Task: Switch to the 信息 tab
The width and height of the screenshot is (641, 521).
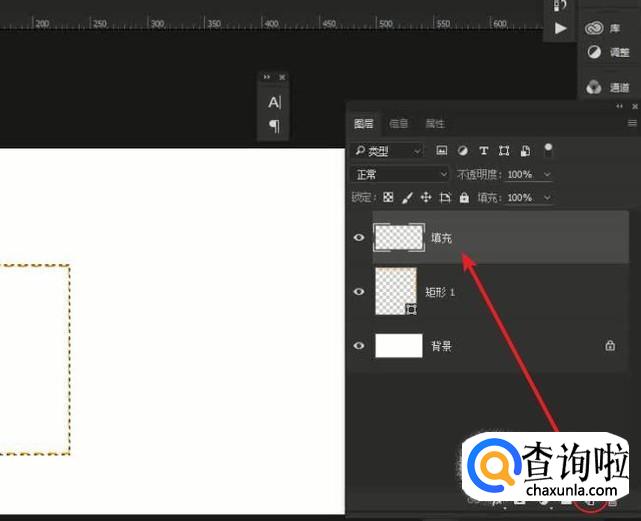Action: (398, 124)
